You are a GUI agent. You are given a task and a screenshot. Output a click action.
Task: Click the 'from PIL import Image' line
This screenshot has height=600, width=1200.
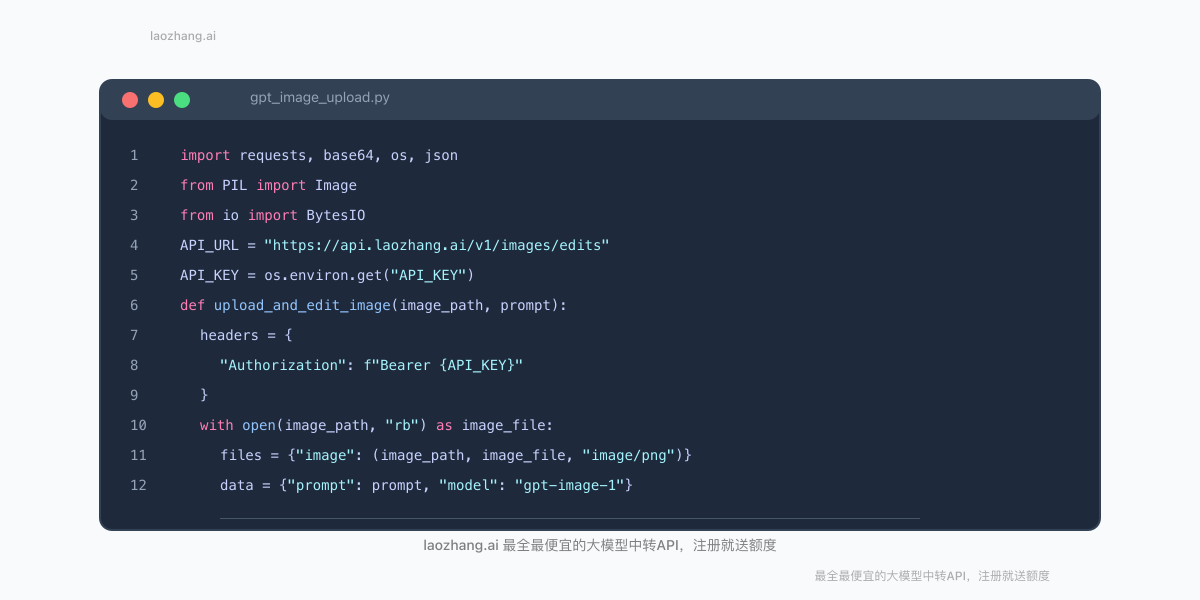(268, 185)
